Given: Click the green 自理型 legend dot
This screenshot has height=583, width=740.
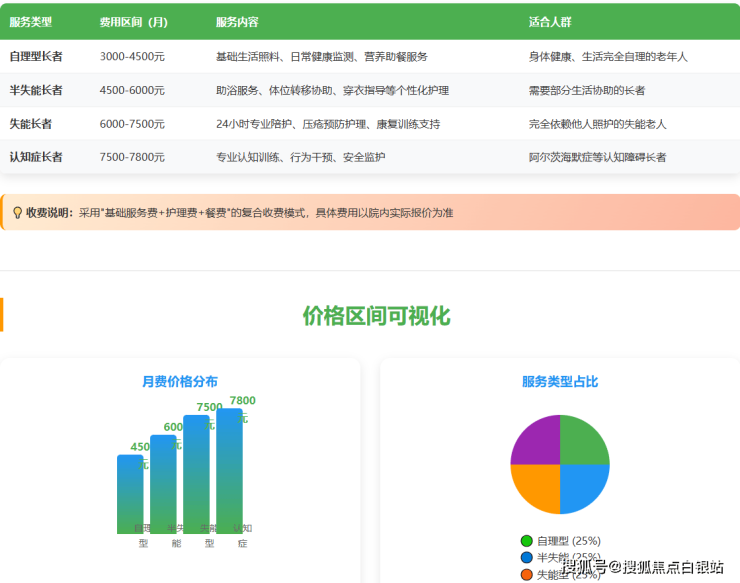Looking at the screenshot, I should tap(527, 541).
